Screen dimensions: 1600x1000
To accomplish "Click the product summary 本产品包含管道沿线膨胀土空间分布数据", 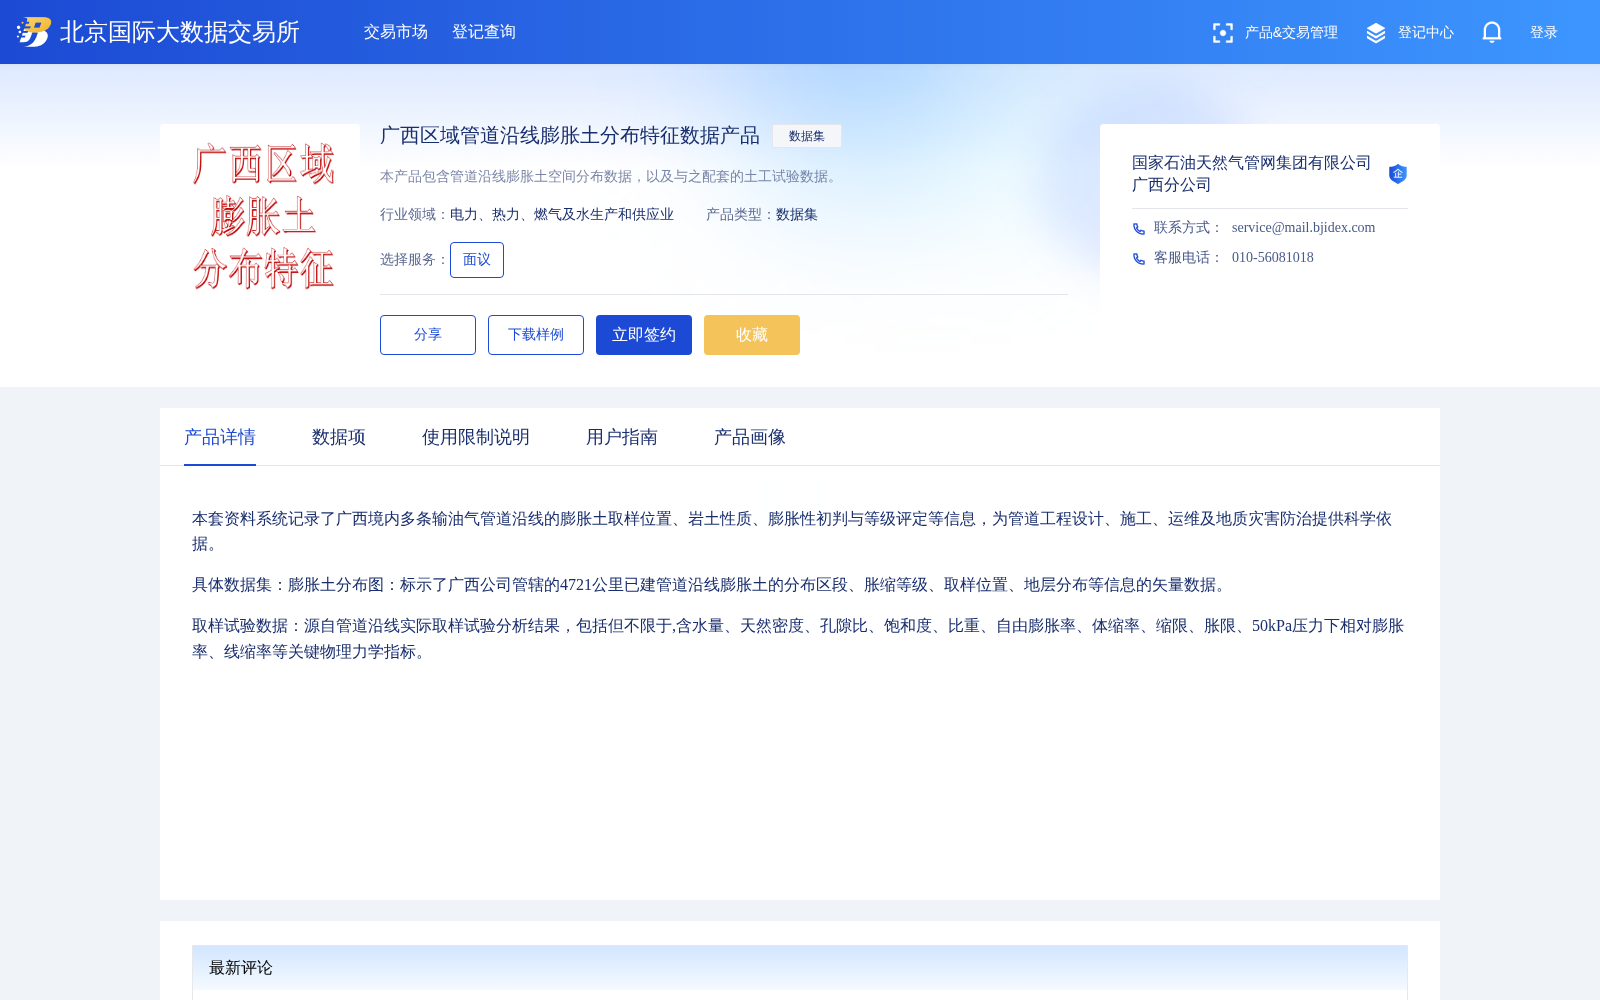I will (611, 177).
